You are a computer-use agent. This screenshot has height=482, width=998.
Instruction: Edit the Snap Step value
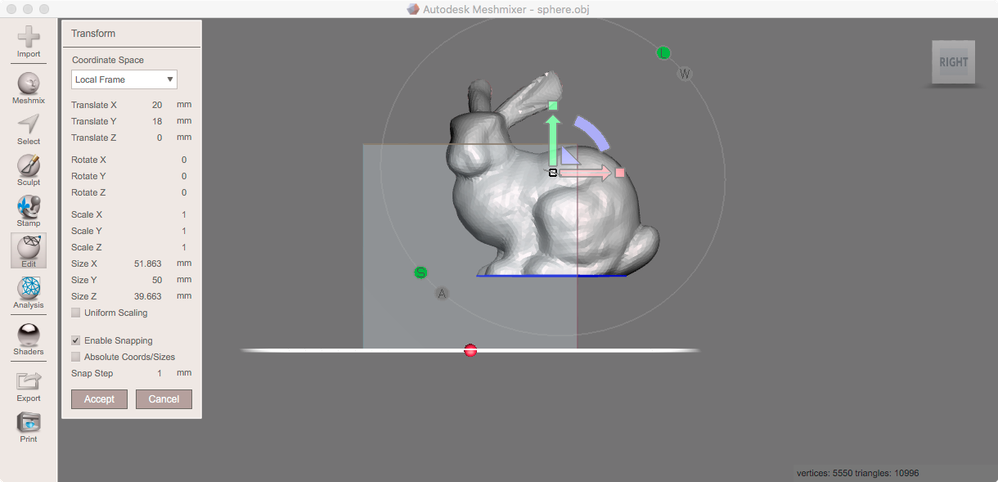point(160,373)
